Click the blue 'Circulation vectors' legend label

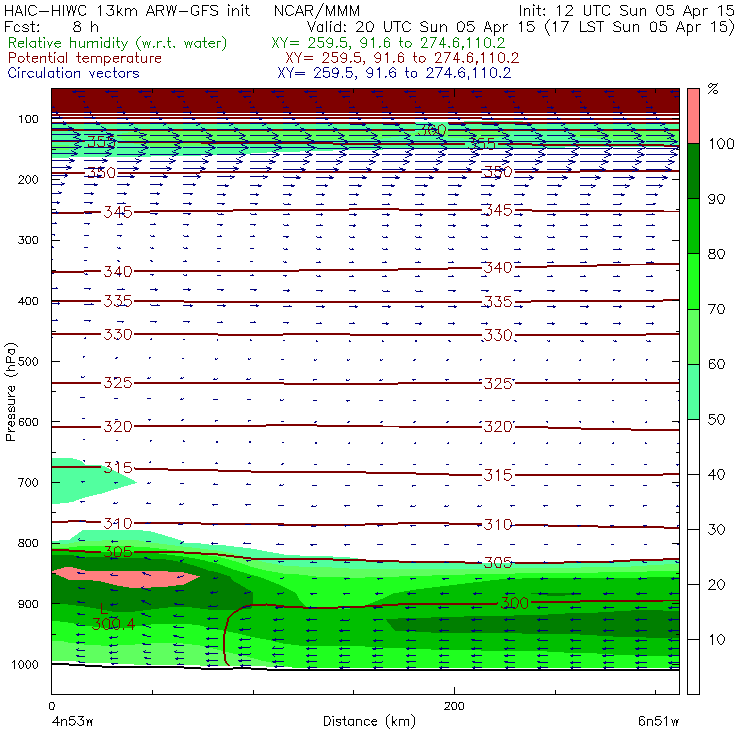73,73
